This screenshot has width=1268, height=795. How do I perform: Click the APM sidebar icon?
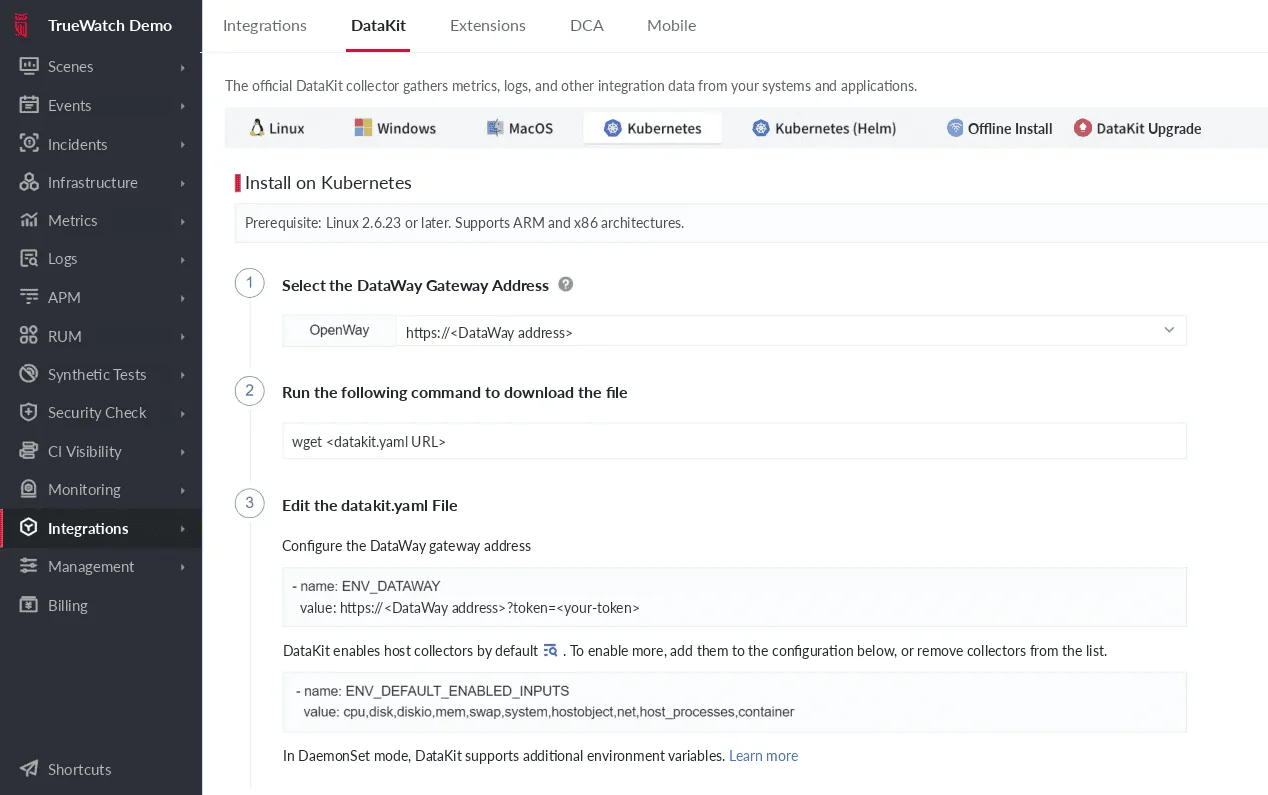pos(29,297)
